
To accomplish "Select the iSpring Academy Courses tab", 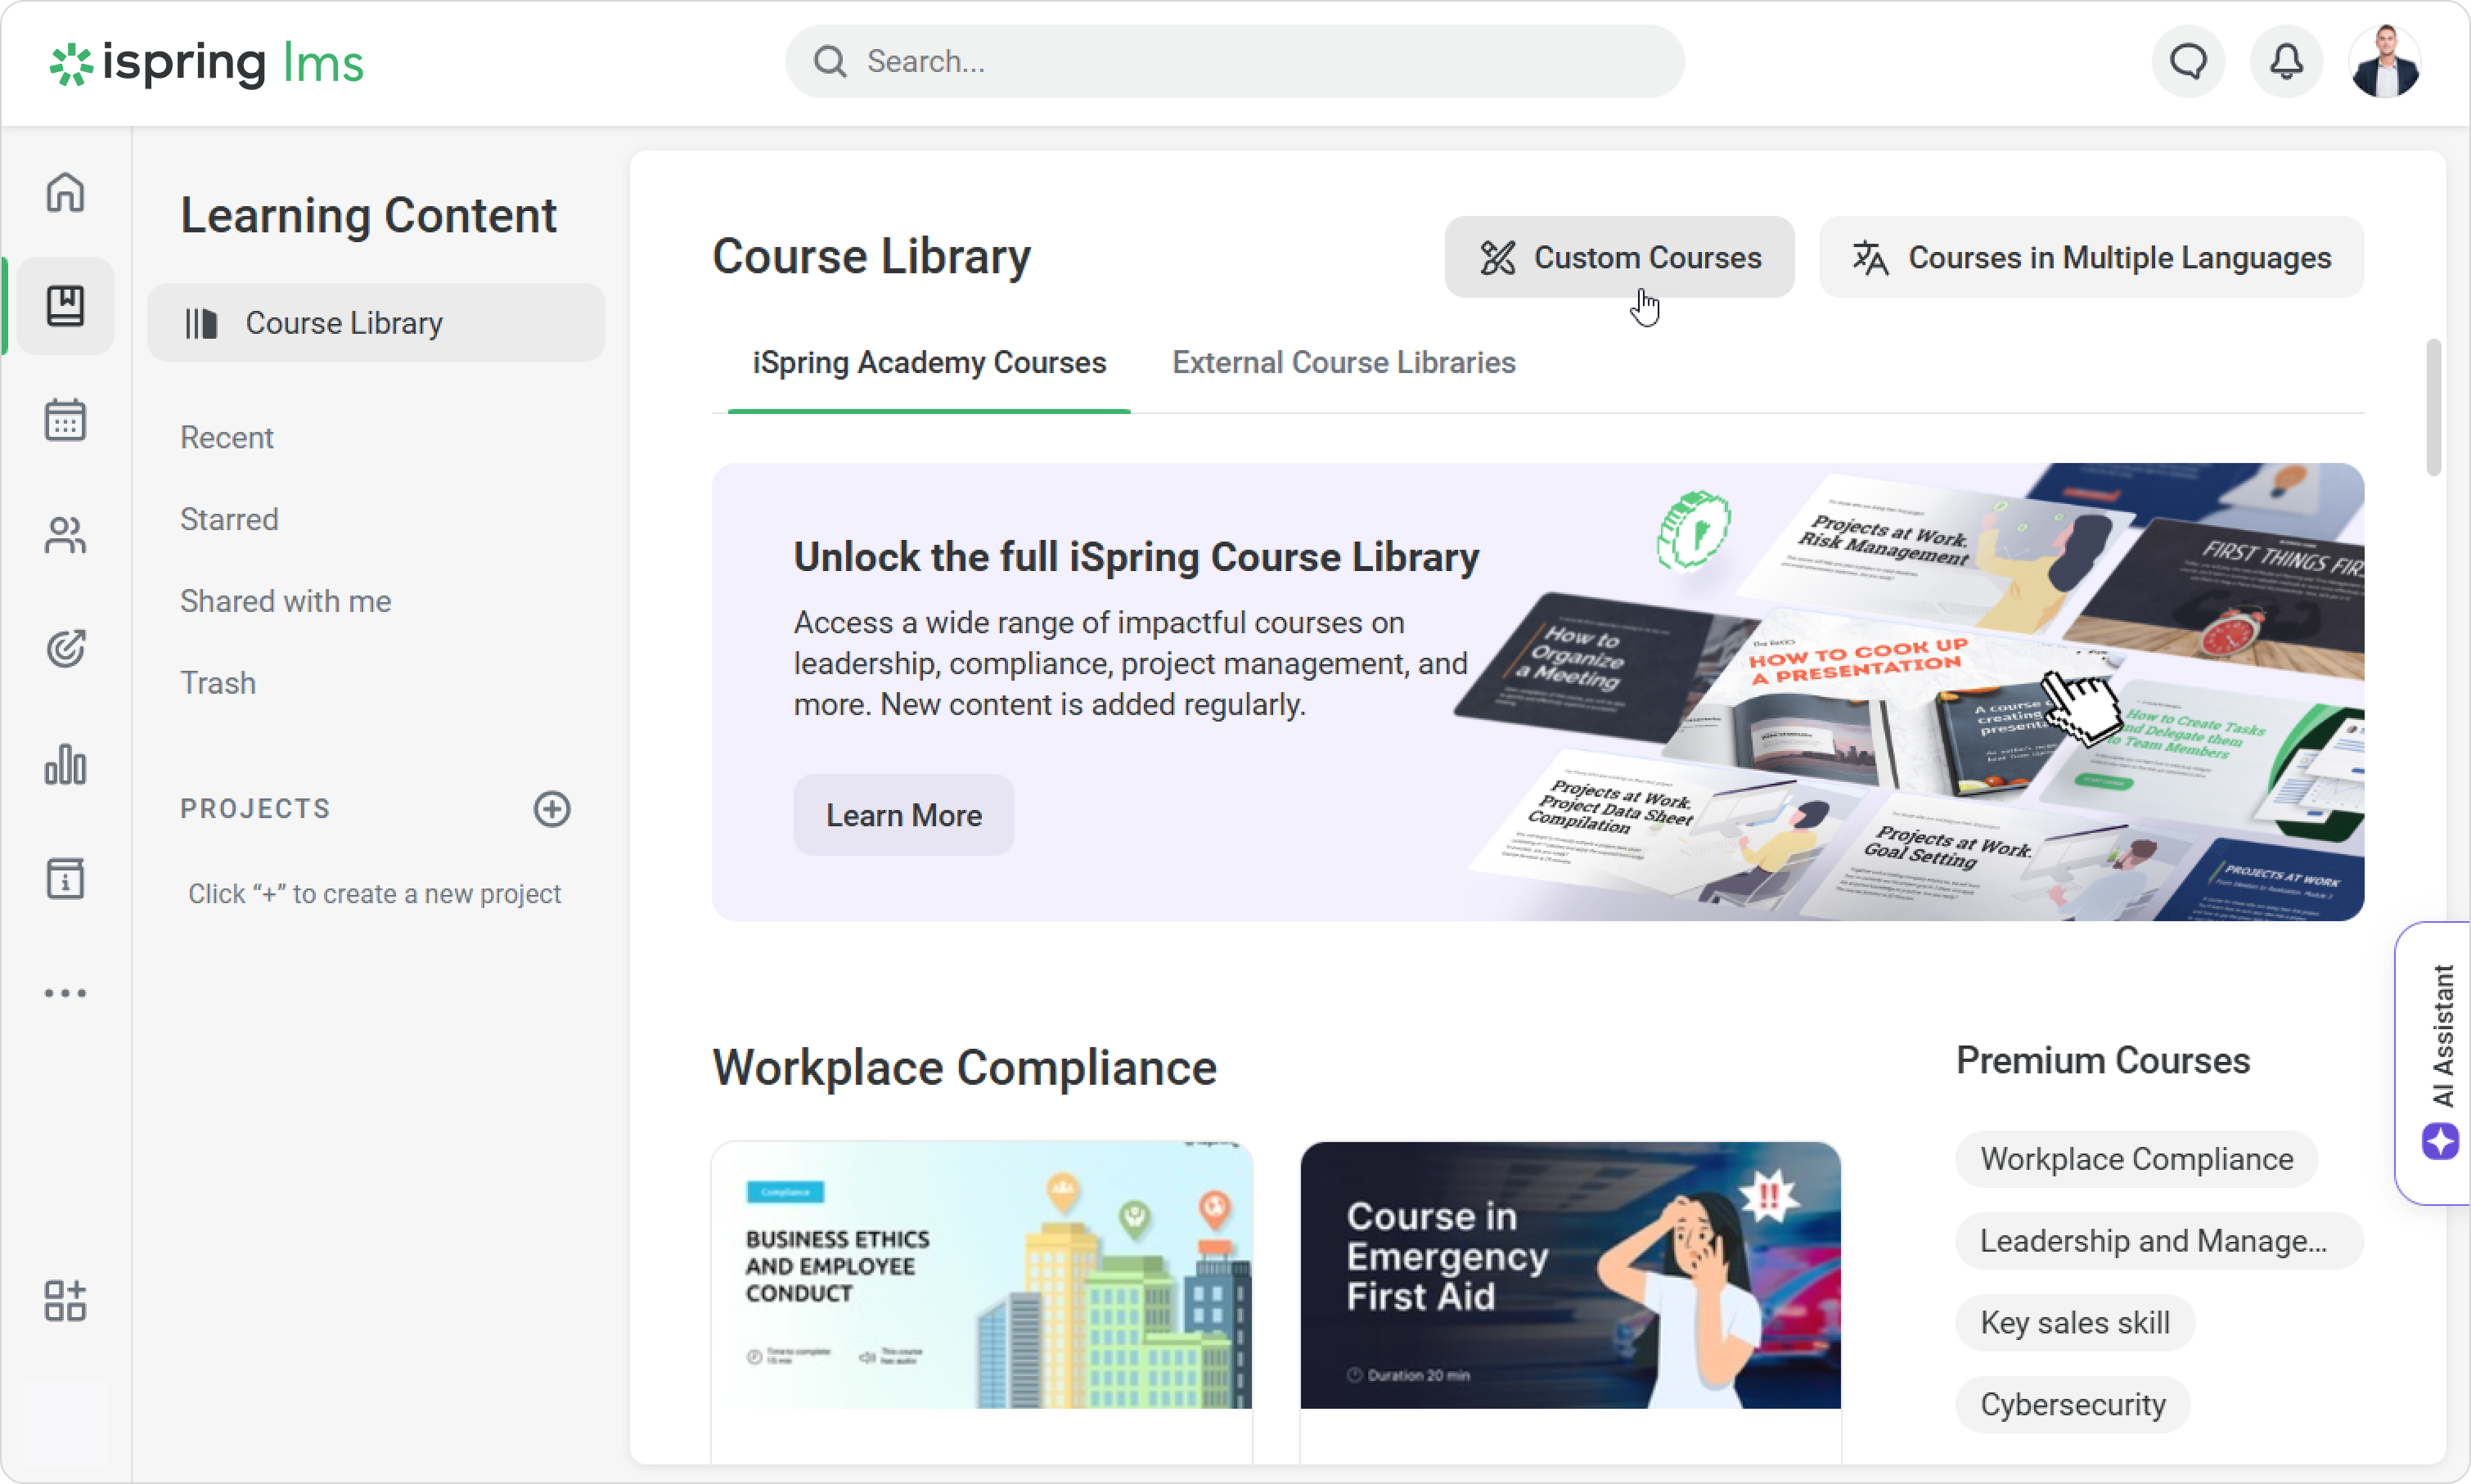I will tap(929, 362).
